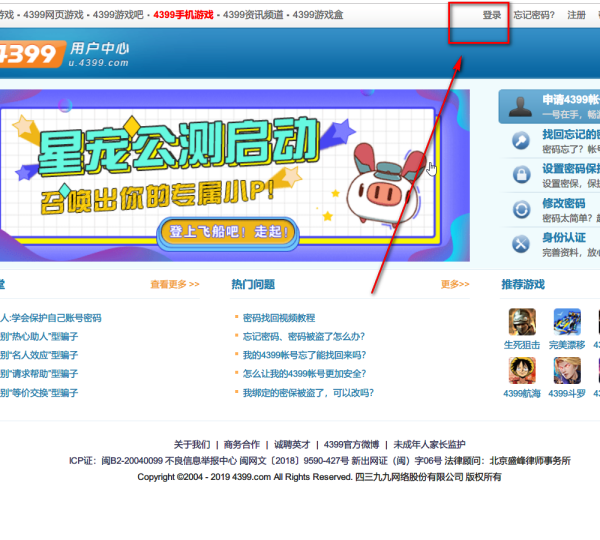Open the 4399斗罗 game name link
Viewport: 600px width, 540px height.
point(567,393)
